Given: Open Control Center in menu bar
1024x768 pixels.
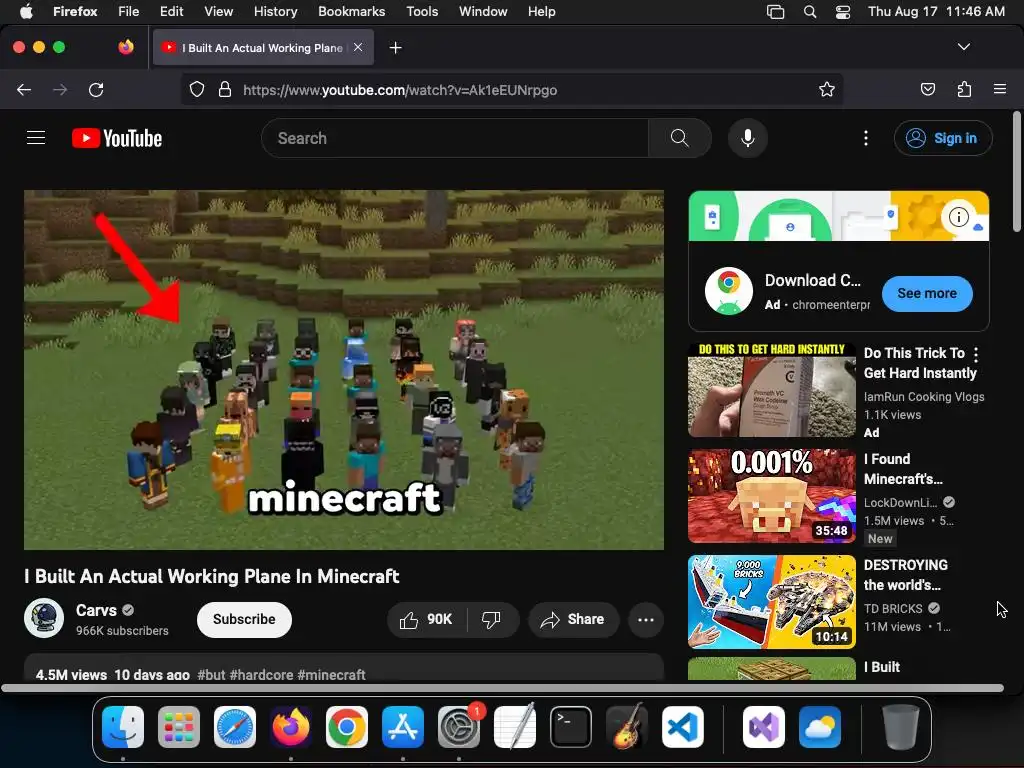Looking at the screenshot, I should coord(843,12).
